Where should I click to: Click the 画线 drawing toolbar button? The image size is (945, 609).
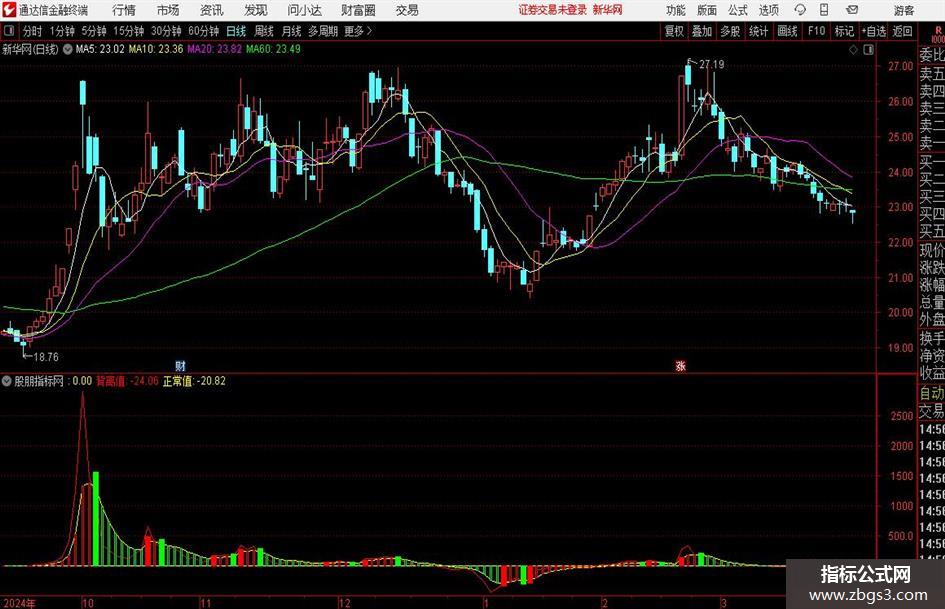pos(787,31)
